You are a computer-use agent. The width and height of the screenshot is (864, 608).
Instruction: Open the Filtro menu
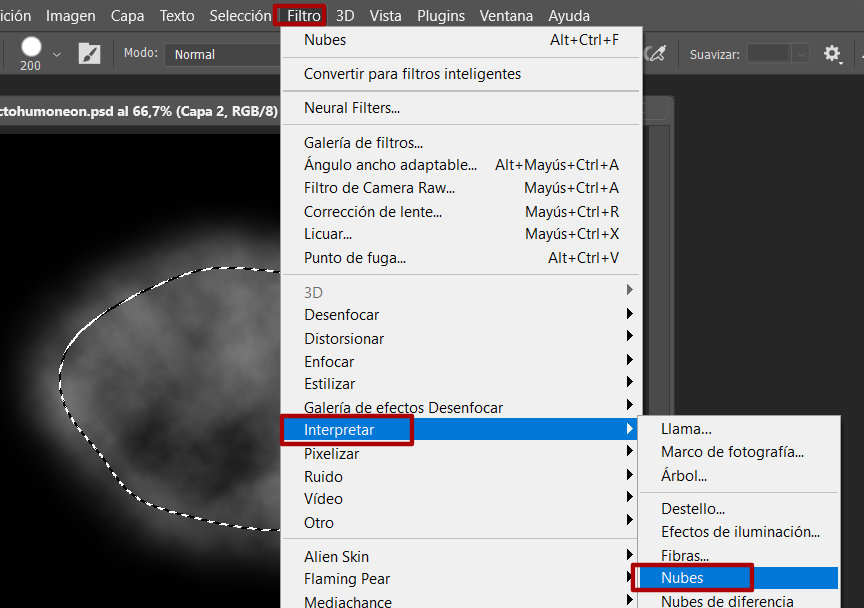[x=303, y=16]
